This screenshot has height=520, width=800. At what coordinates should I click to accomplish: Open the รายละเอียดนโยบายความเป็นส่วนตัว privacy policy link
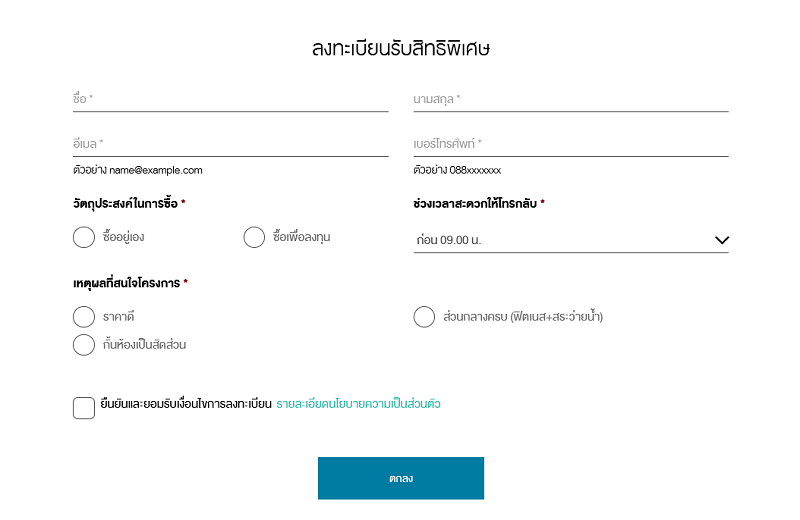click(x=358, y=404)
